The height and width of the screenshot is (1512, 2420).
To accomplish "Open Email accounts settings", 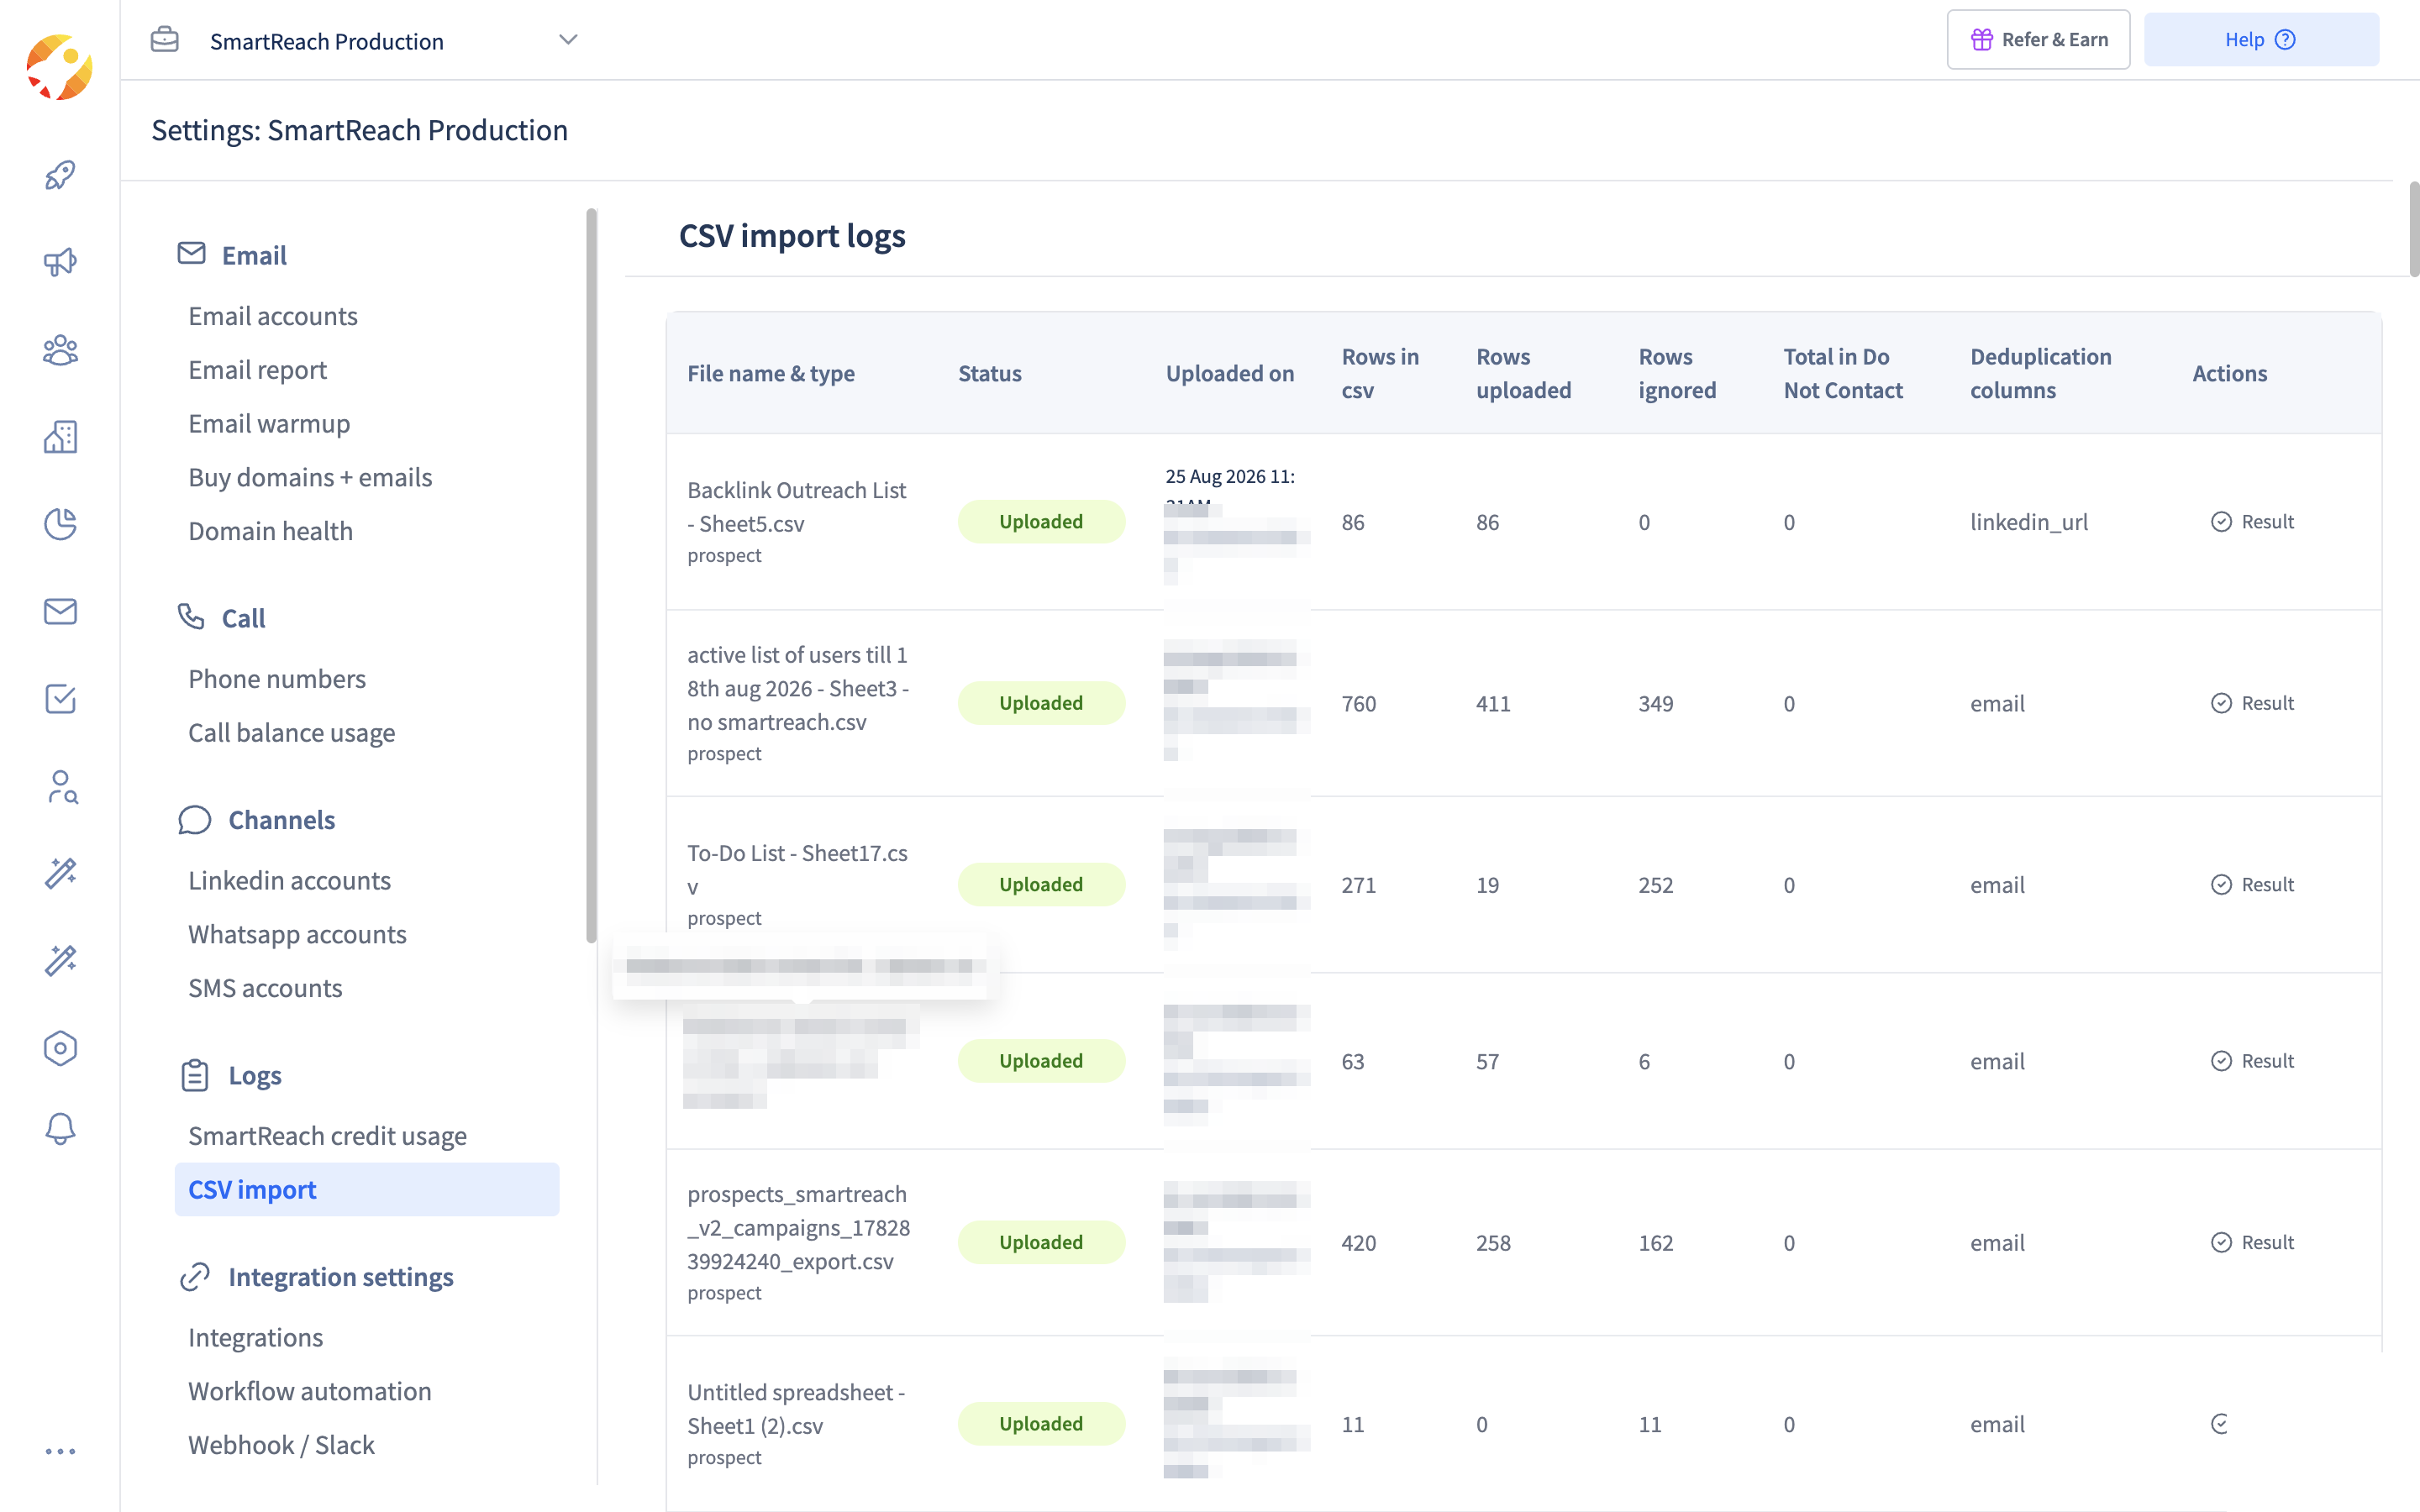I will [x=273, y=316].
